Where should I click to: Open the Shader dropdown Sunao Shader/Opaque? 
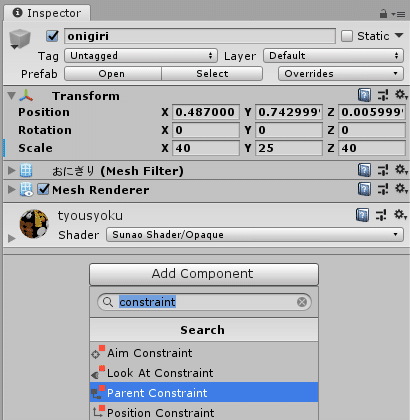point(255,235)
